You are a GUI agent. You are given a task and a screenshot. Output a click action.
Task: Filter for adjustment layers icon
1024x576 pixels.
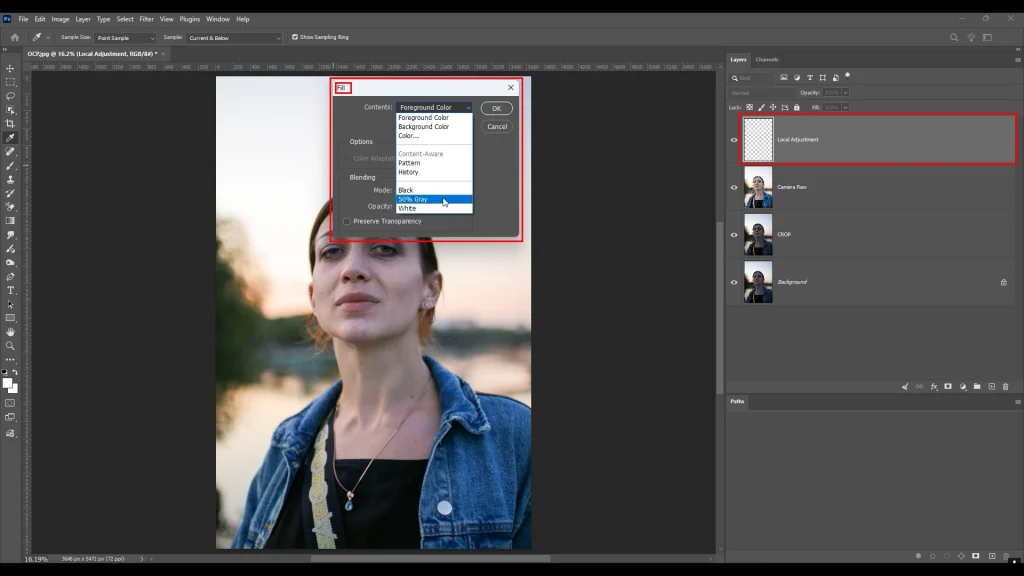(x=797, y=78)
